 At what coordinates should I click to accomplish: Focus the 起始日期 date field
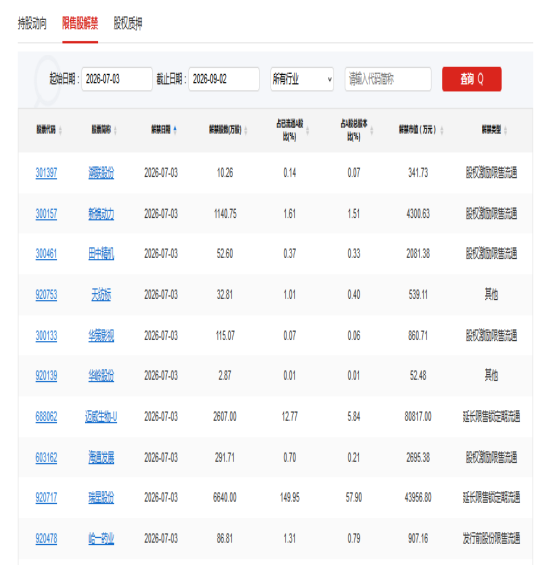117,79
